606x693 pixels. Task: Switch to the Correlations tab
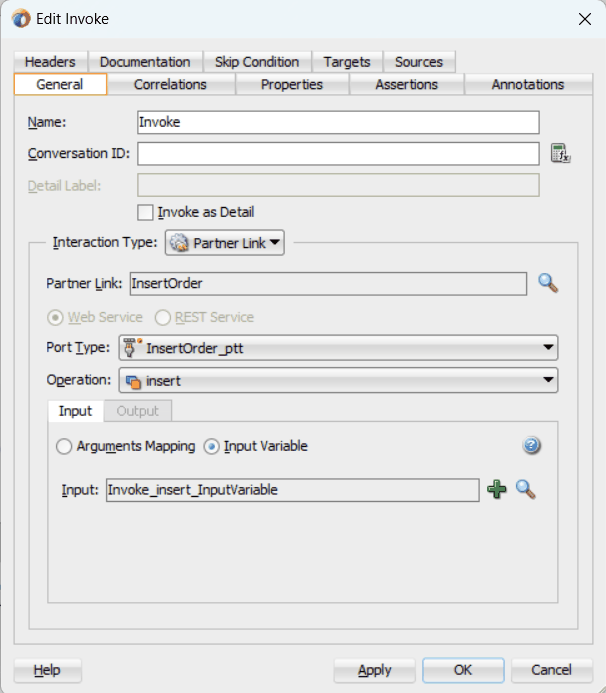point(171,84)
